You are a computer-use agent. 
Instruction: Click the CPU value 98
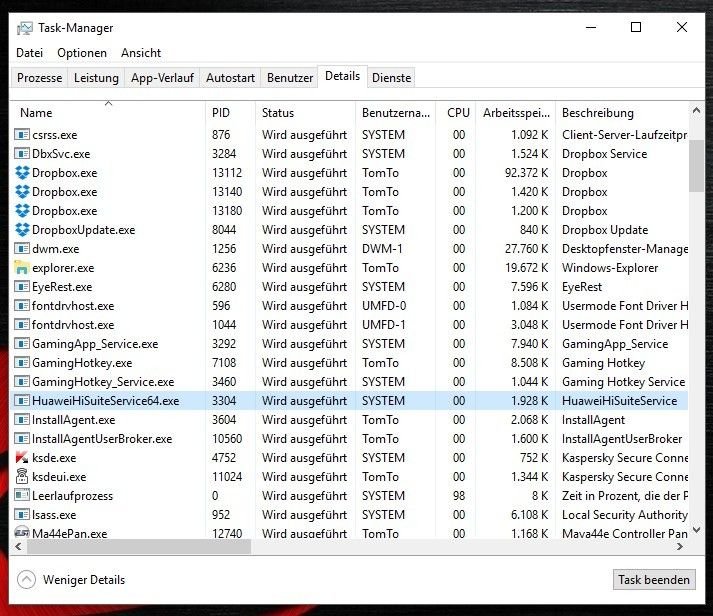tap(459, 496)
